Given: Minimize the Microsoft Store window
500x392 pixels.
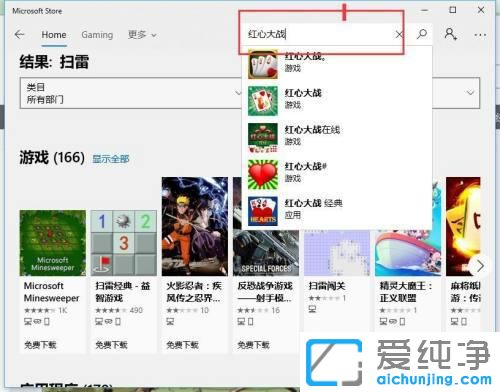Looking at the screenshot, I should coord(424,10).
